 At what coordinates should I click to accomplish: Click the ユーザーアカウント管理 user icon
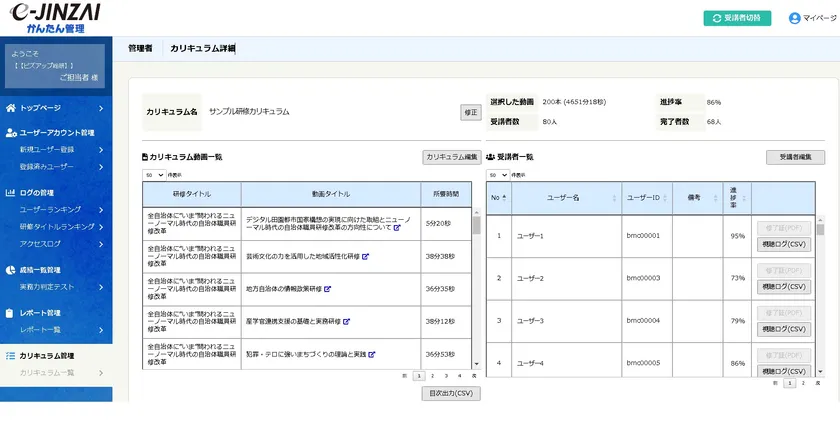coord(11,132)
